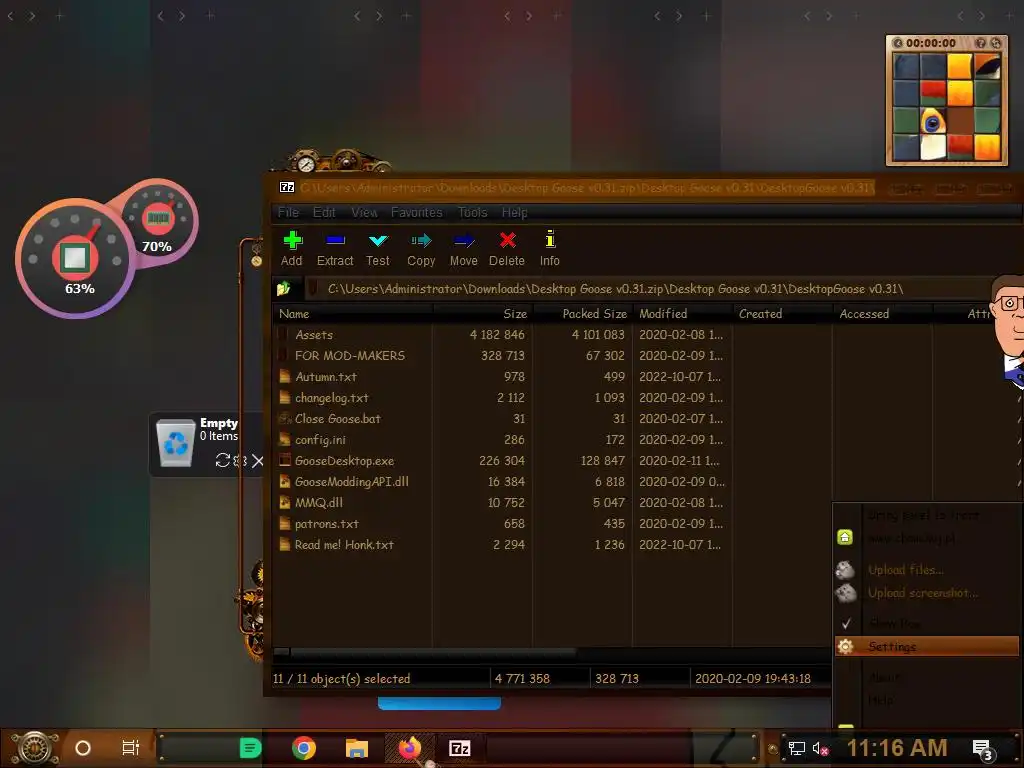This screenshot has width=1024, height=768.
Task: Open the File menu
Action: 288,212
